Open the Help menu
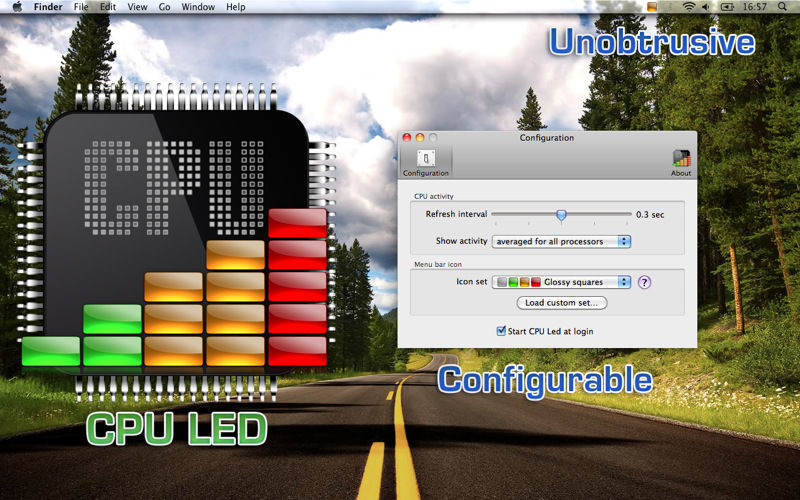 point(236,7)
